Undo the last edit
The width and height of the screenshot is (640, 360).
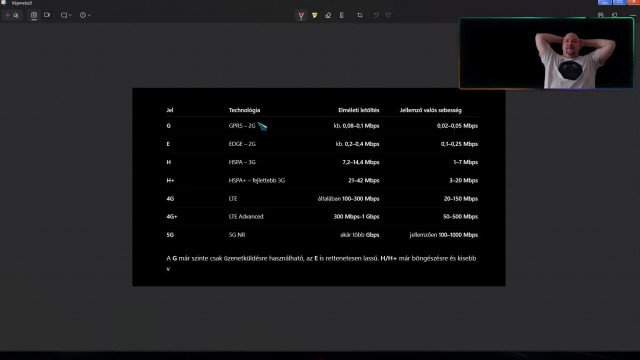point(376,15)
